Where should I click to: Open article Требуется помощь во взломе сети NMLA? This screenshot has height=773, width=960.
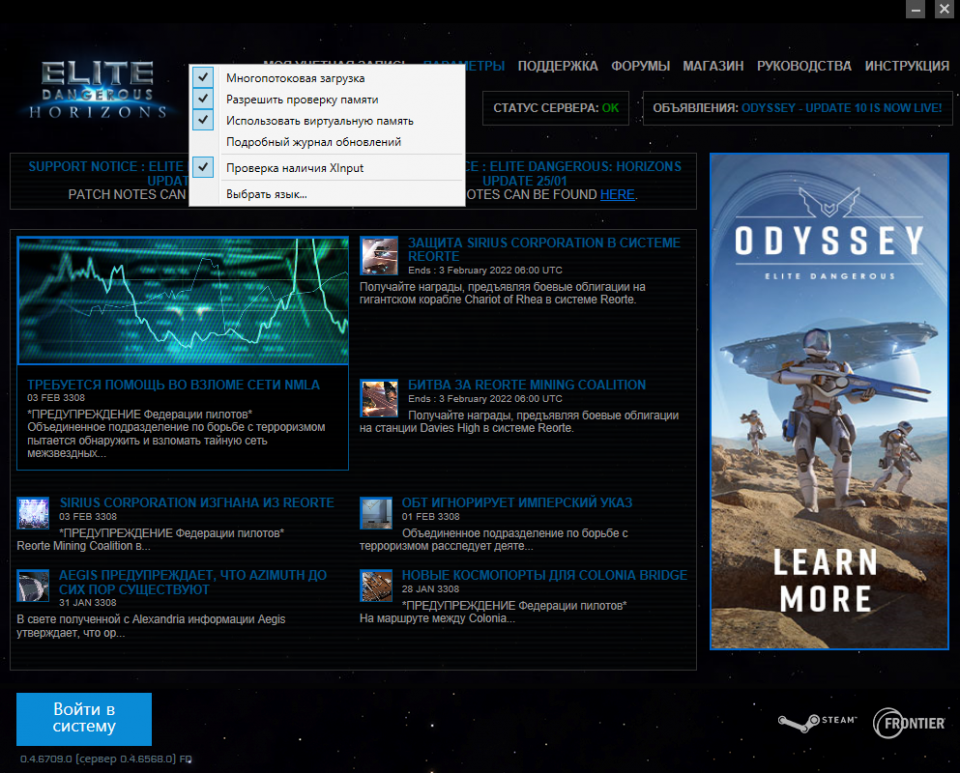(x=173, y=384)
